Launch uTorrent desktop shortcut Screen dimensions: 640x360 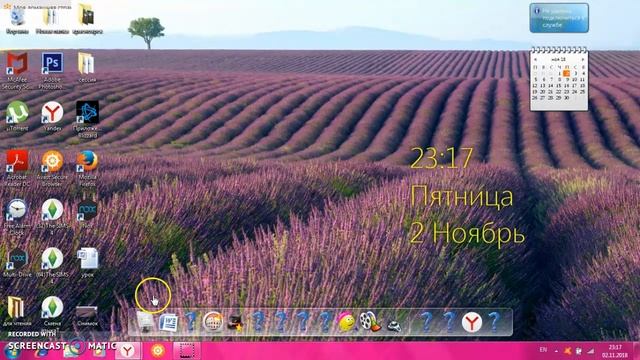17,116
